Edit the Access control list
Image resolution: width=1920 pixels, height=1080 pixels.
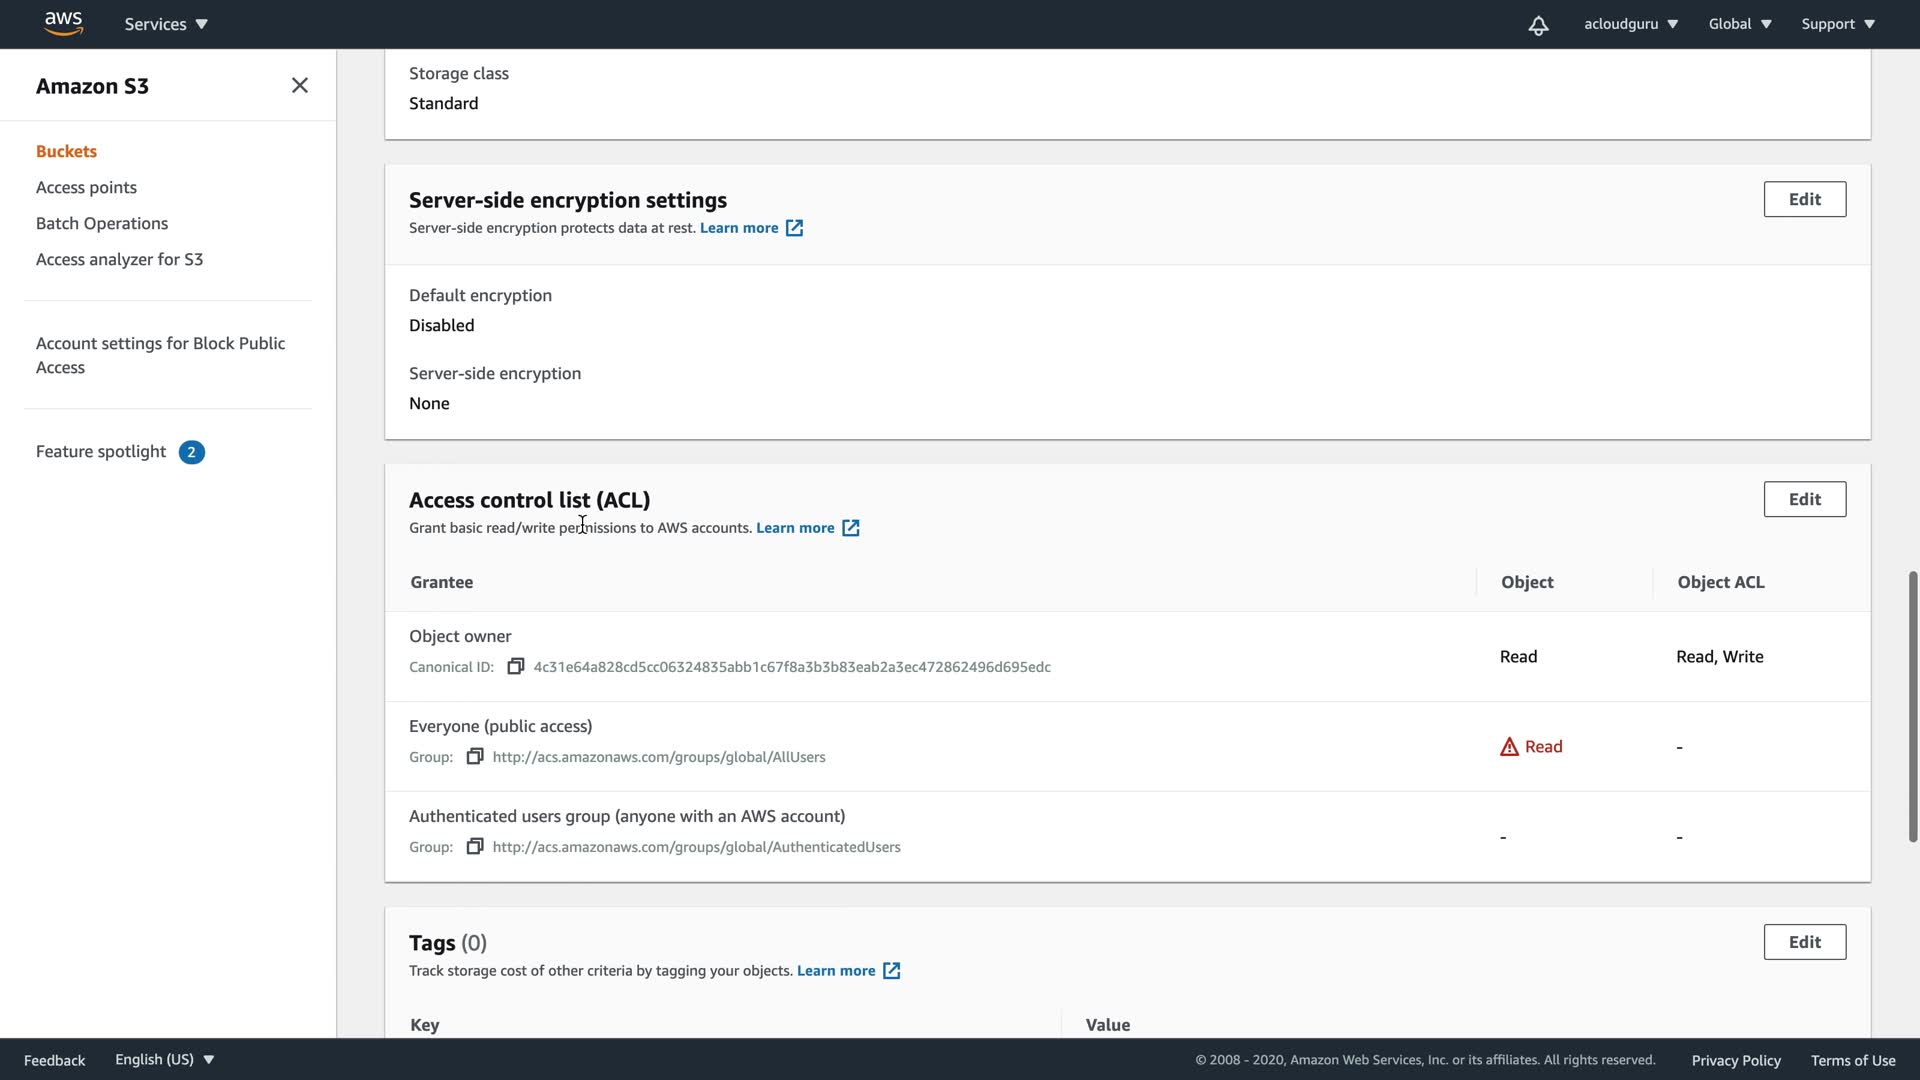1804,499
